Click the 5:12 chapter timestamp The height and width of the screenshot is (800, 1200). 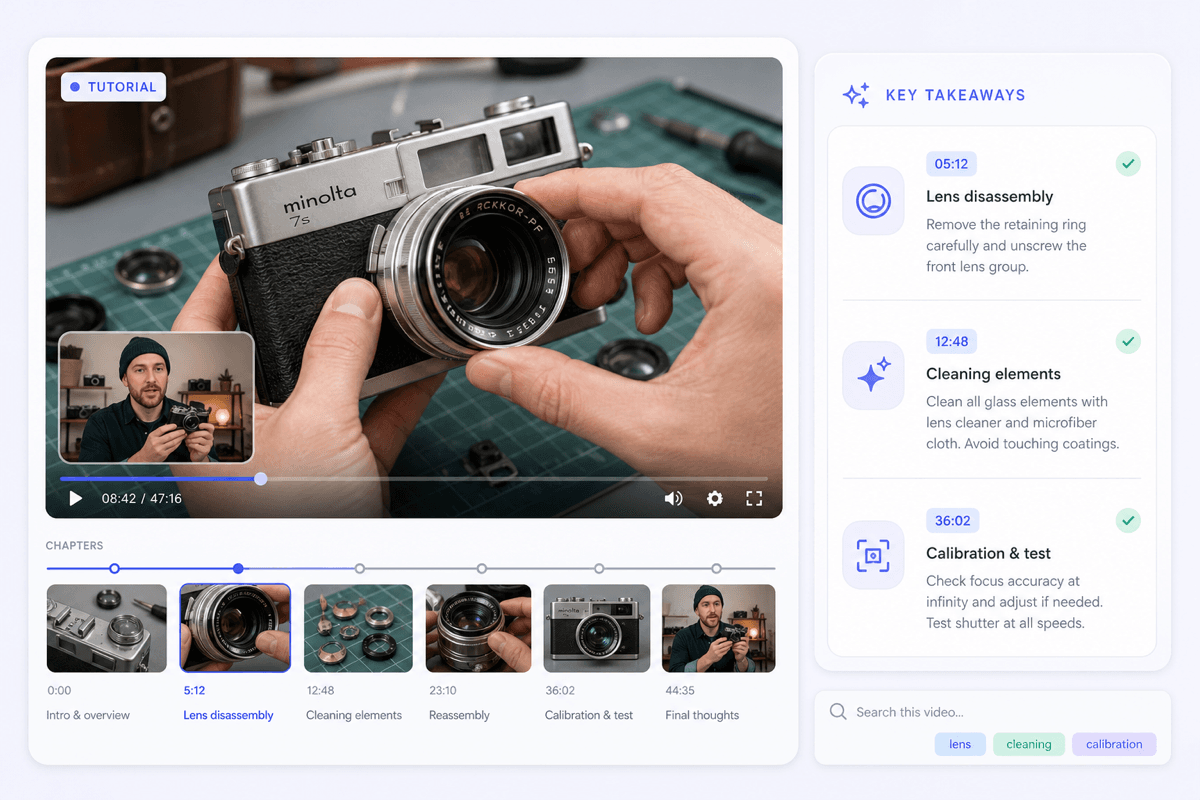(194, 690)
